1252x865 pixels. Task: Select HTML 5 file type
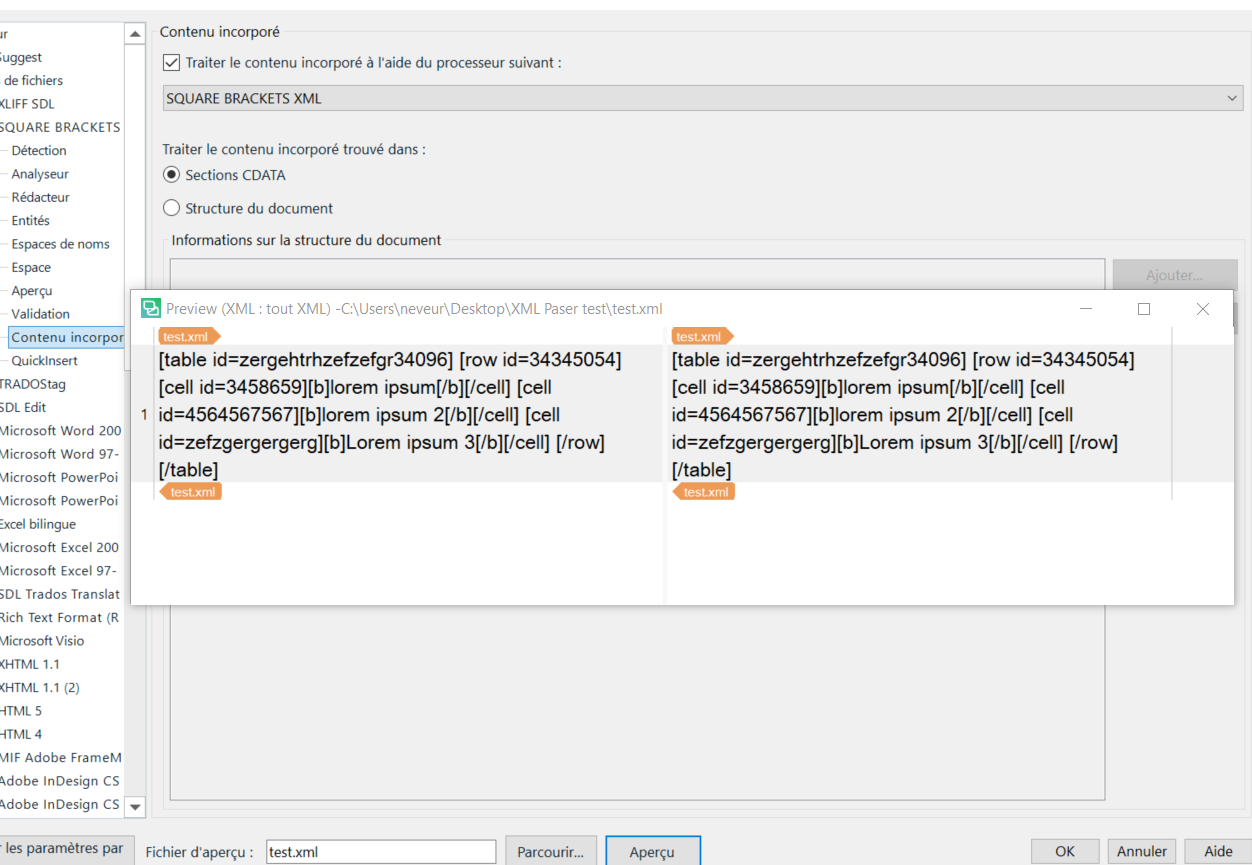(21, 711)
